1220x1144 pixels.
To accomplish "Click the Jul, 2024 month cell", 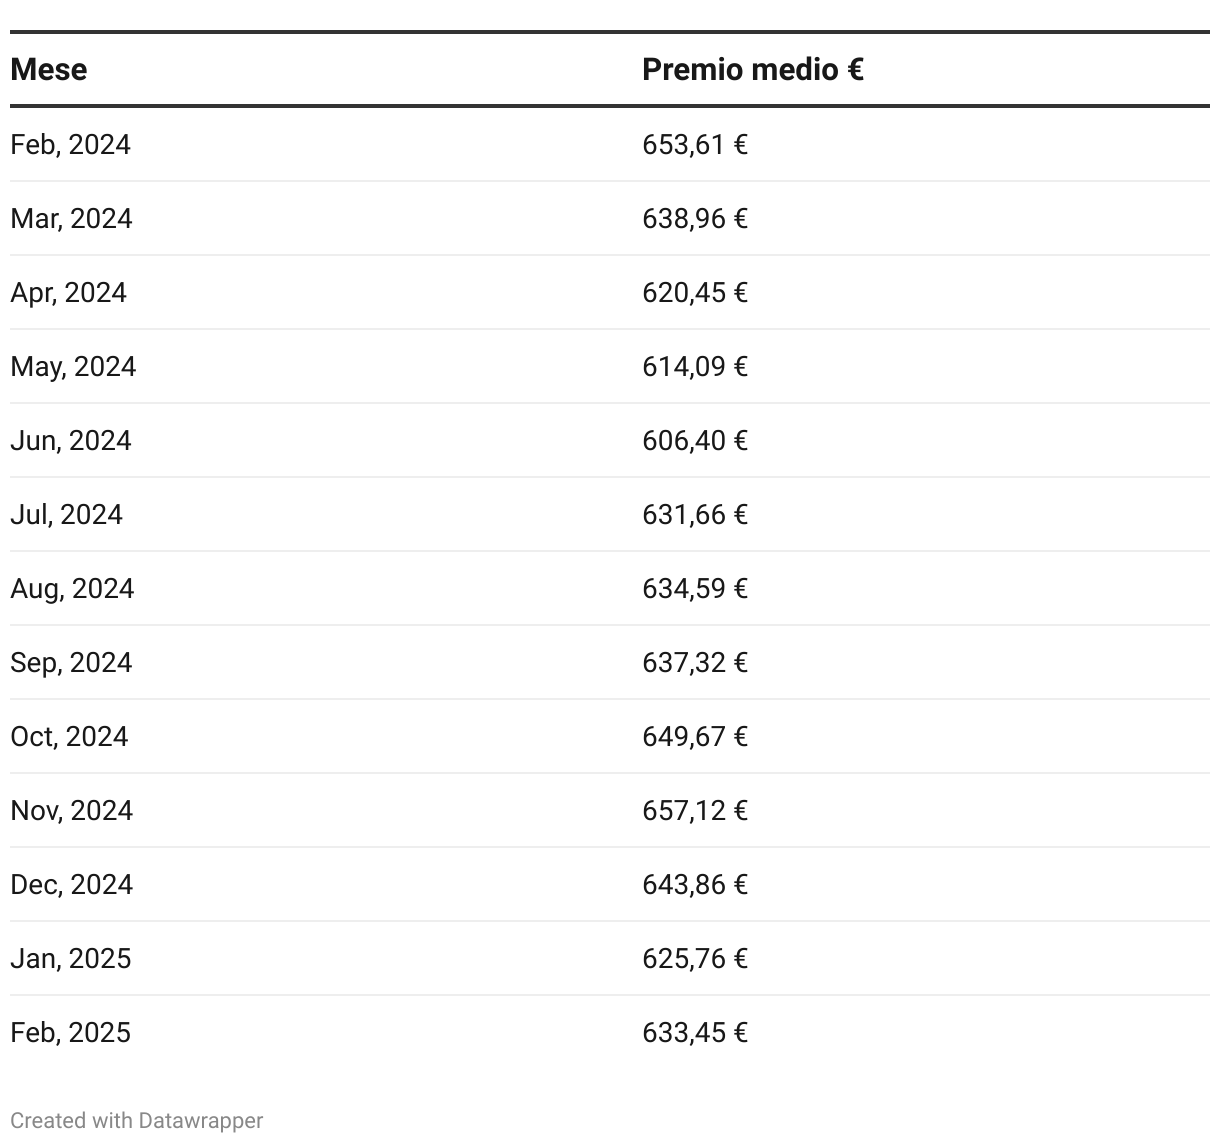I will pyautogui.click(x=67, y=515).
